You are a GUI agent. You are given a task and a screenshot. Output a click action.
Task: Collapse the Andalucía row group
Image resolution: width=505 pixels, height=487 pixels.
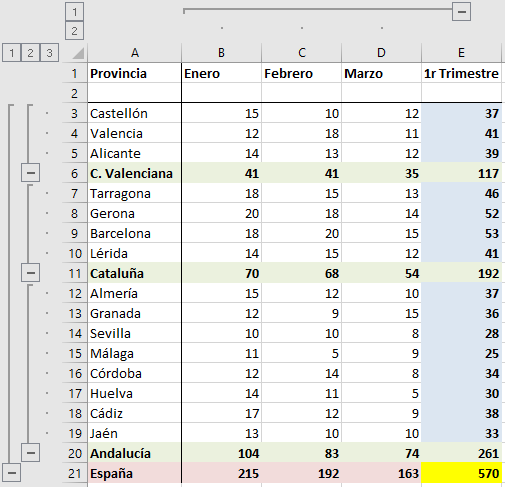(30, 453)
